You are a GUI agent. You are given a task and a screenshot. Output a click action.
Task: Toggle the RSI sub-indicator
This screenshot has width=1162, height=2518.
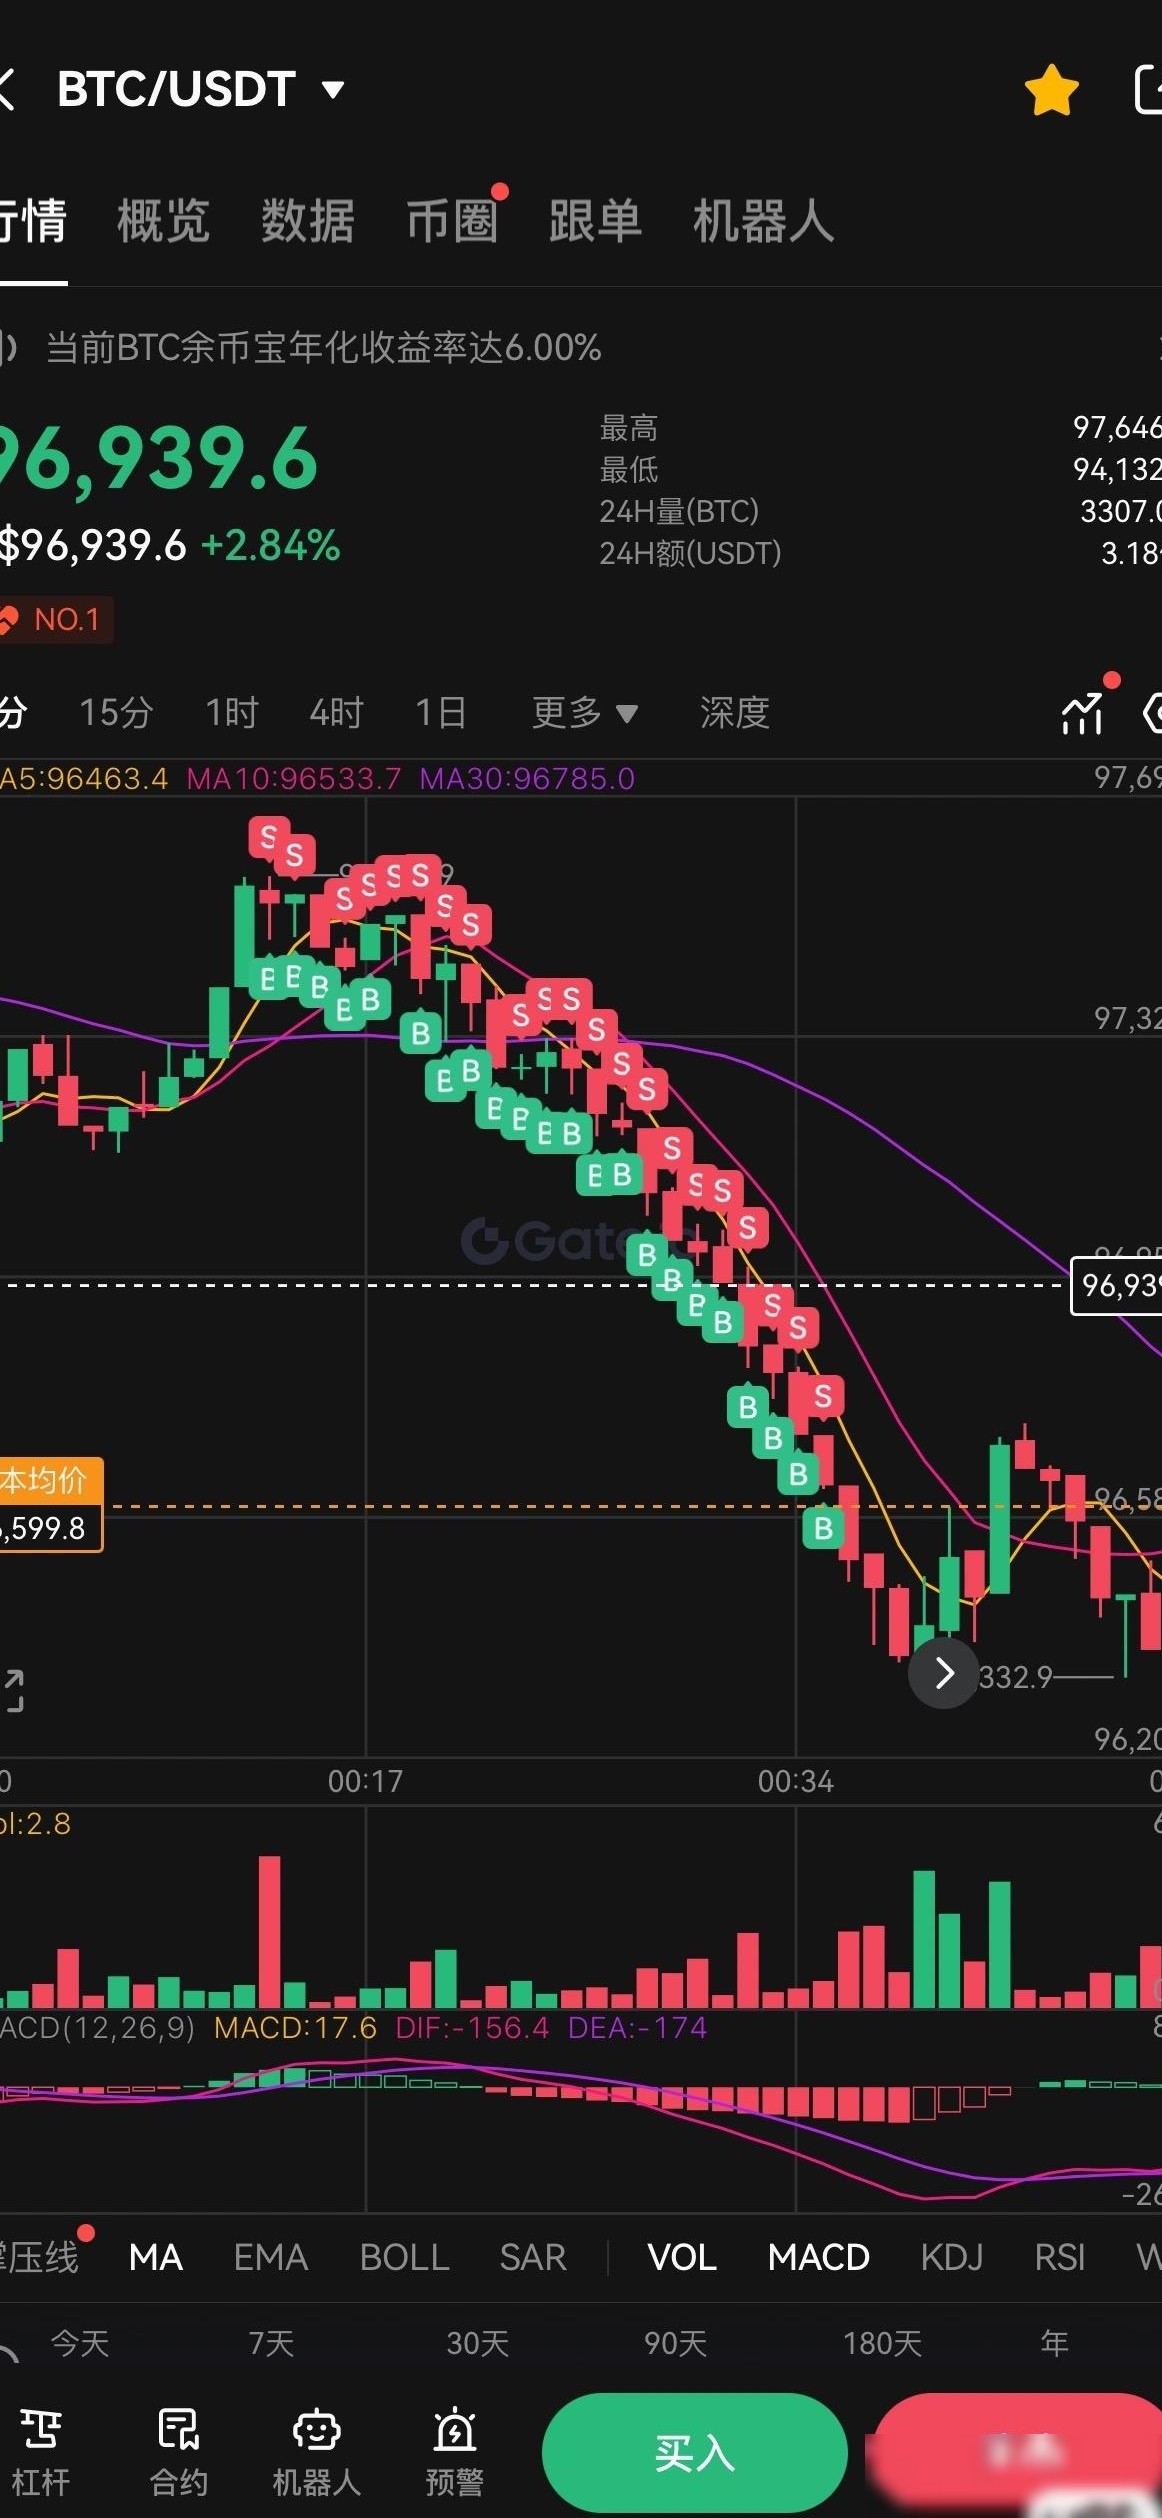coord(1060,2257)
